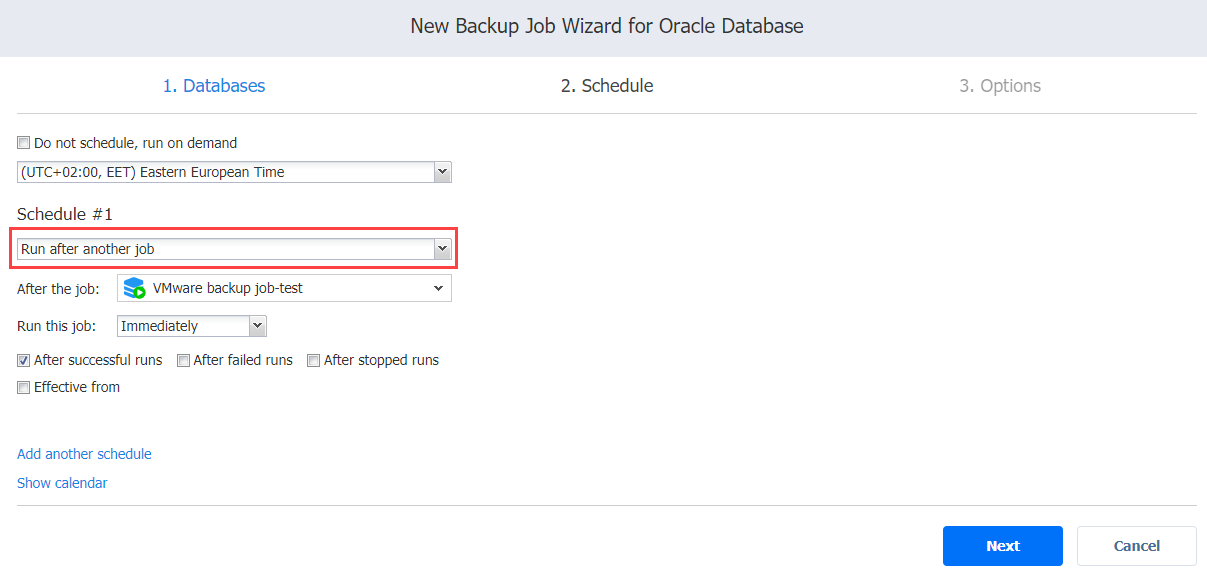Click the Cancel button
The image size is (1207, 586).
pos(1137,546)
